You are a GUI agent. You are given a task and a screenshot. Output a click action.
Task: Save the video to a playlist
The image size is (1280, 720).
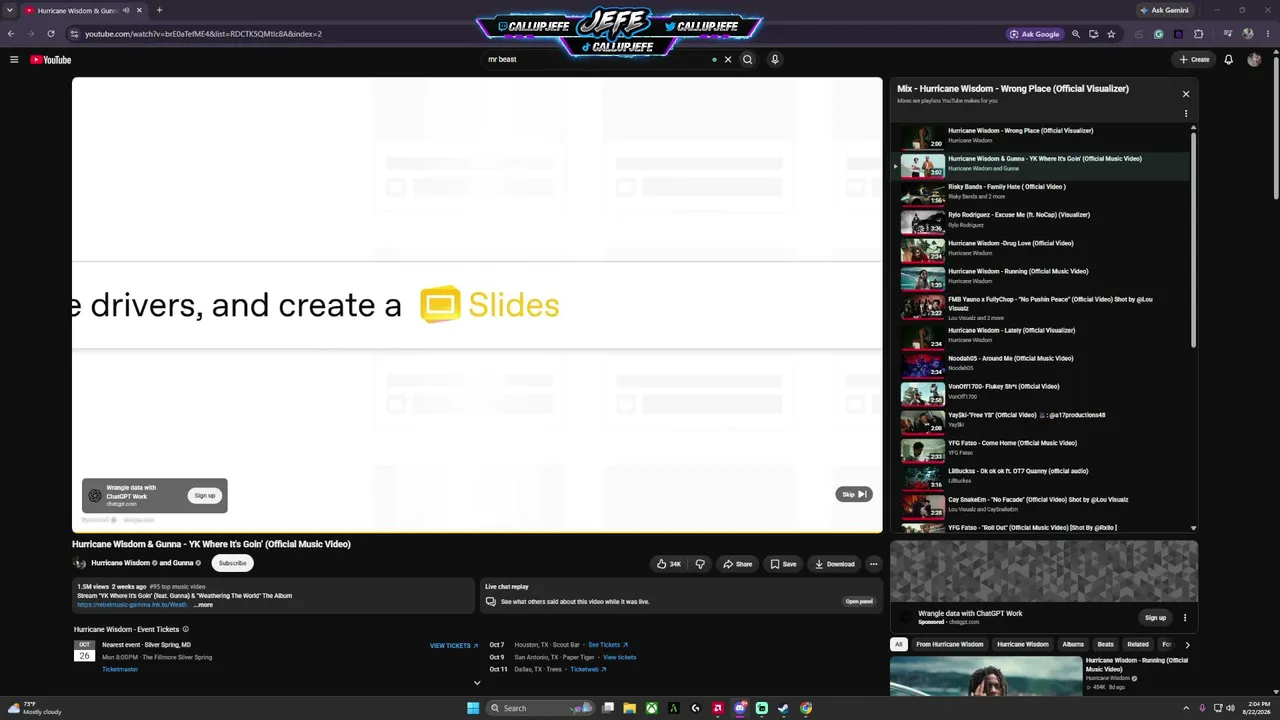pyautogui.click(x=783, y=564)
